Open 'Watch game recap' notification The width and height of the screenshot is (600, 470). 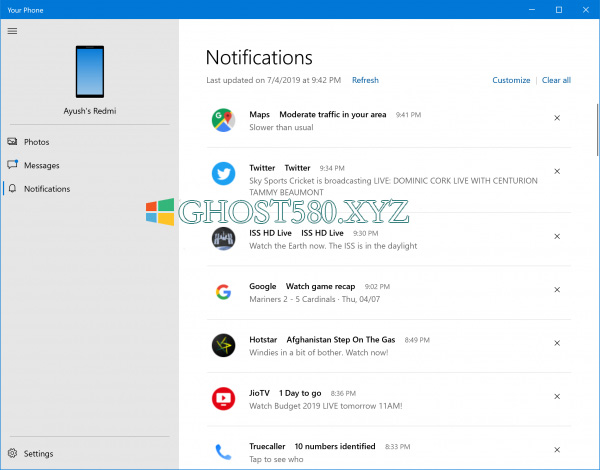pyautogui.click(x=320, y=286)
